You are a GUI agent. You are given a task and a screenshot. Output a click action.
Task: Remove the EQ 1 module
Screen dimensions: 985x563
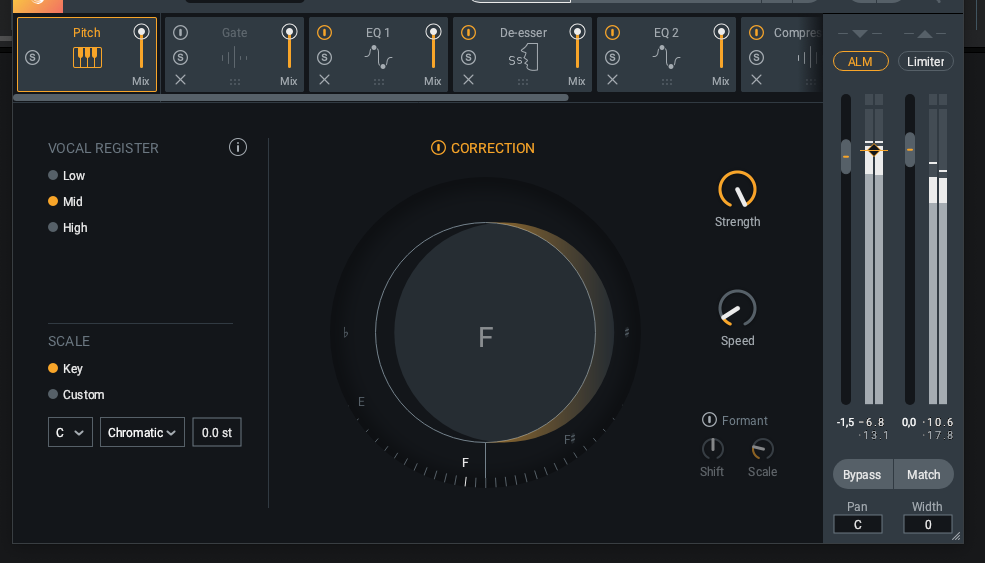click(x=324, y=80)
